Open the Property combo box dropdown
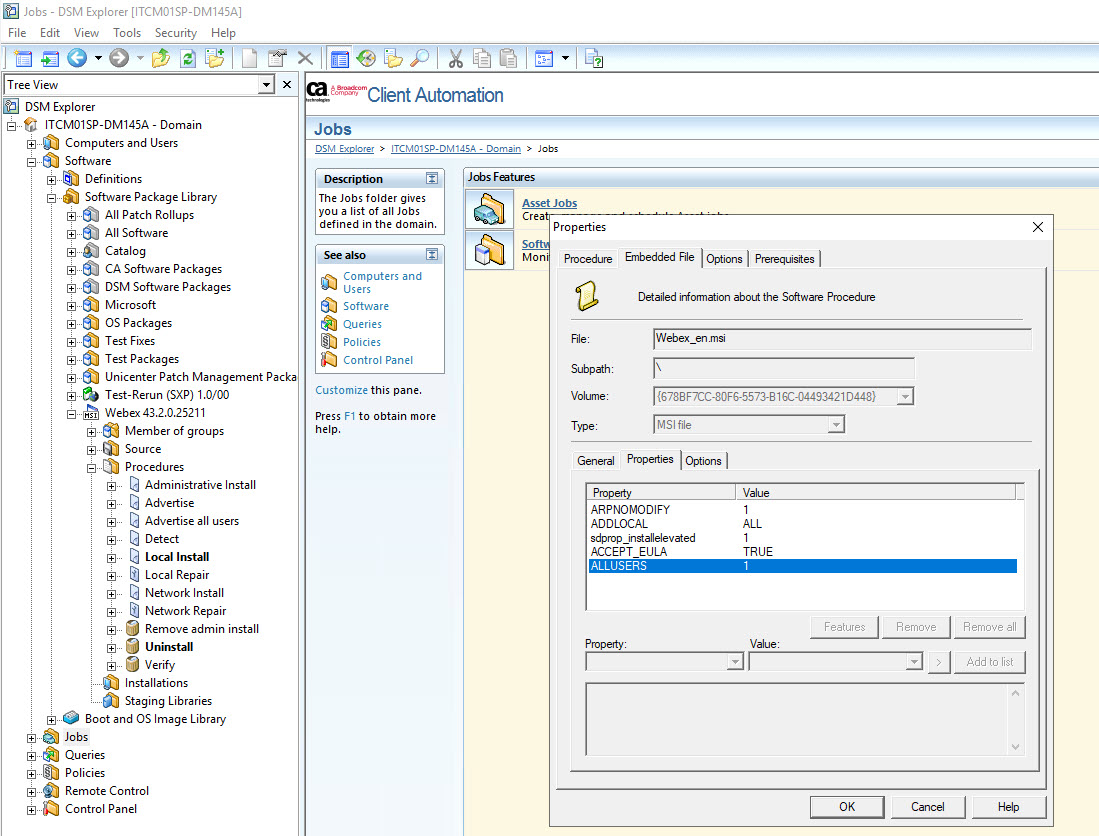 [x=735, y=662]
